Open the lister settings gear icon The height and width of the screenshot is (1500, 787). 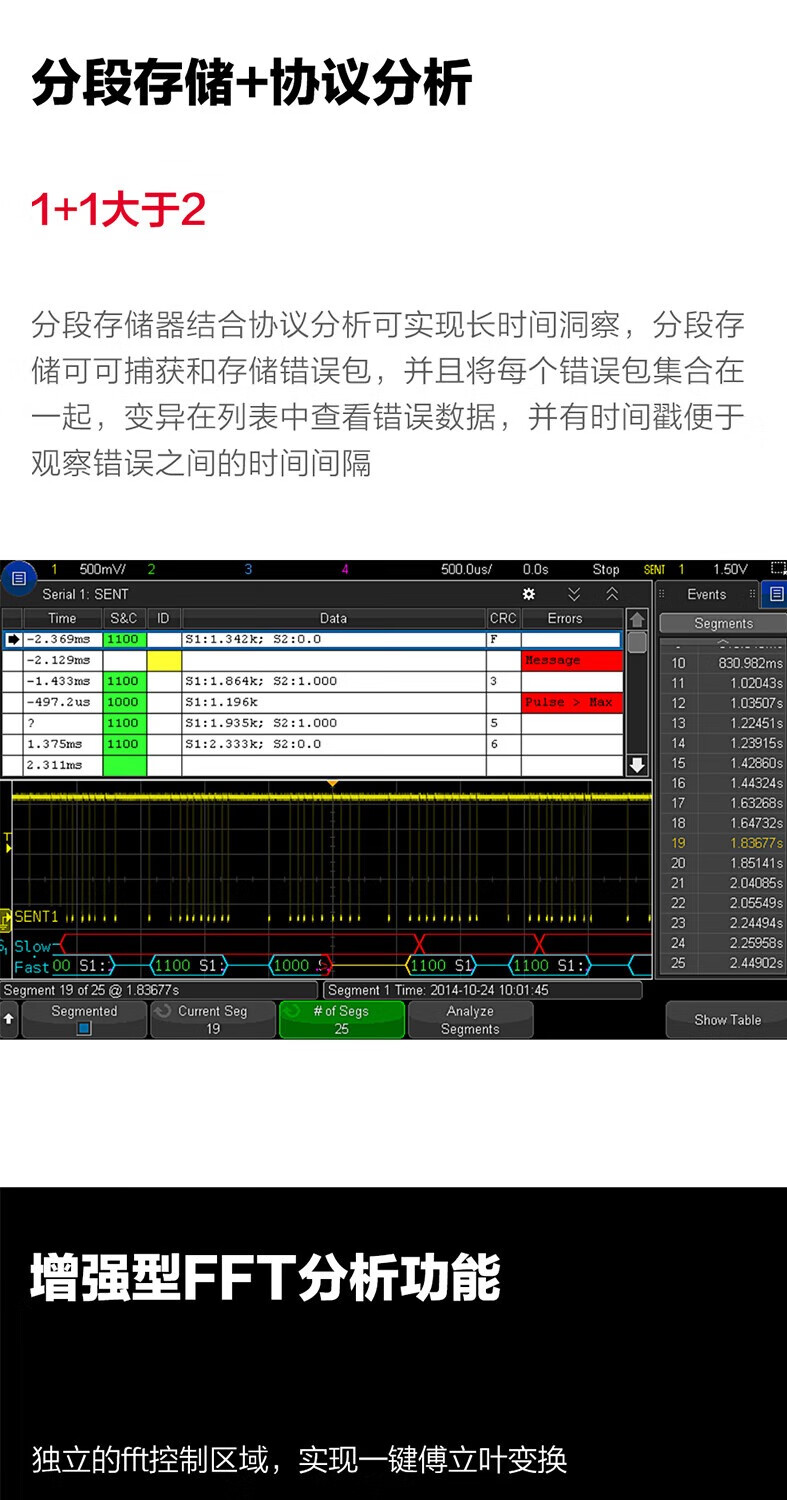(529, 594)
